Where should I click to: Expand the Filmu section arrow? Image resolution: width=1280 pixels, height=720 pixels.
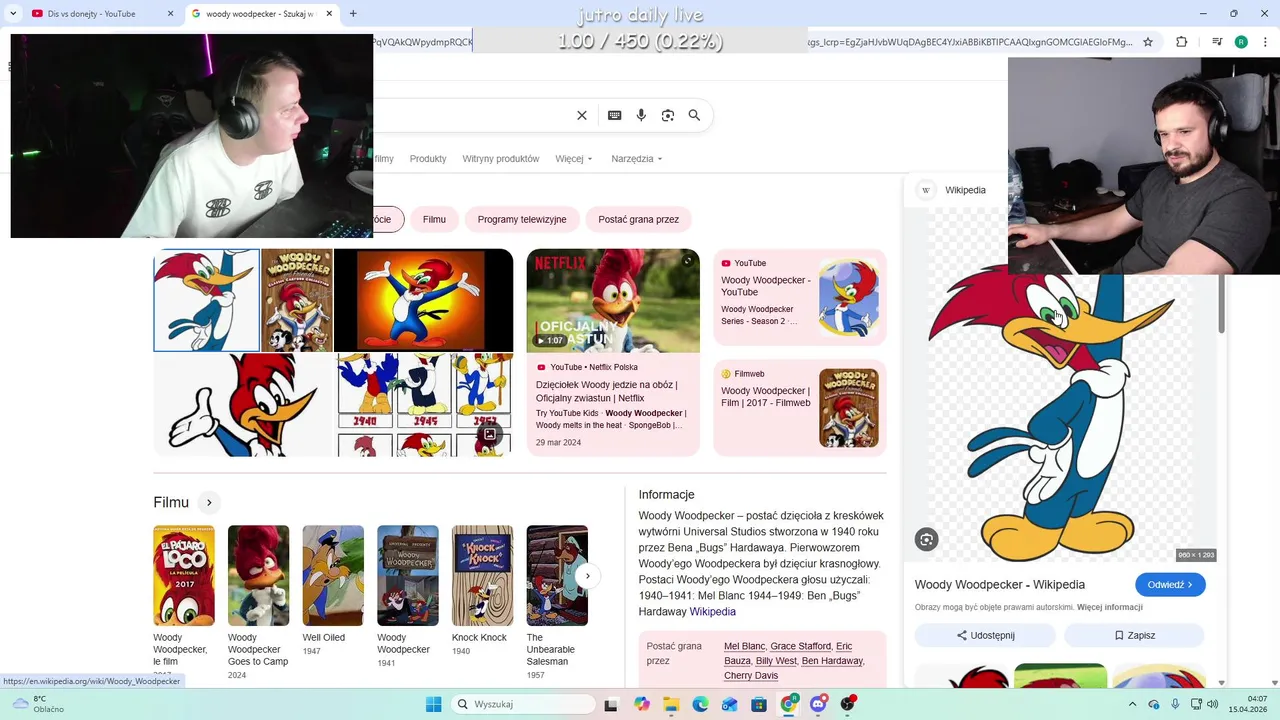tap(209, 503)
